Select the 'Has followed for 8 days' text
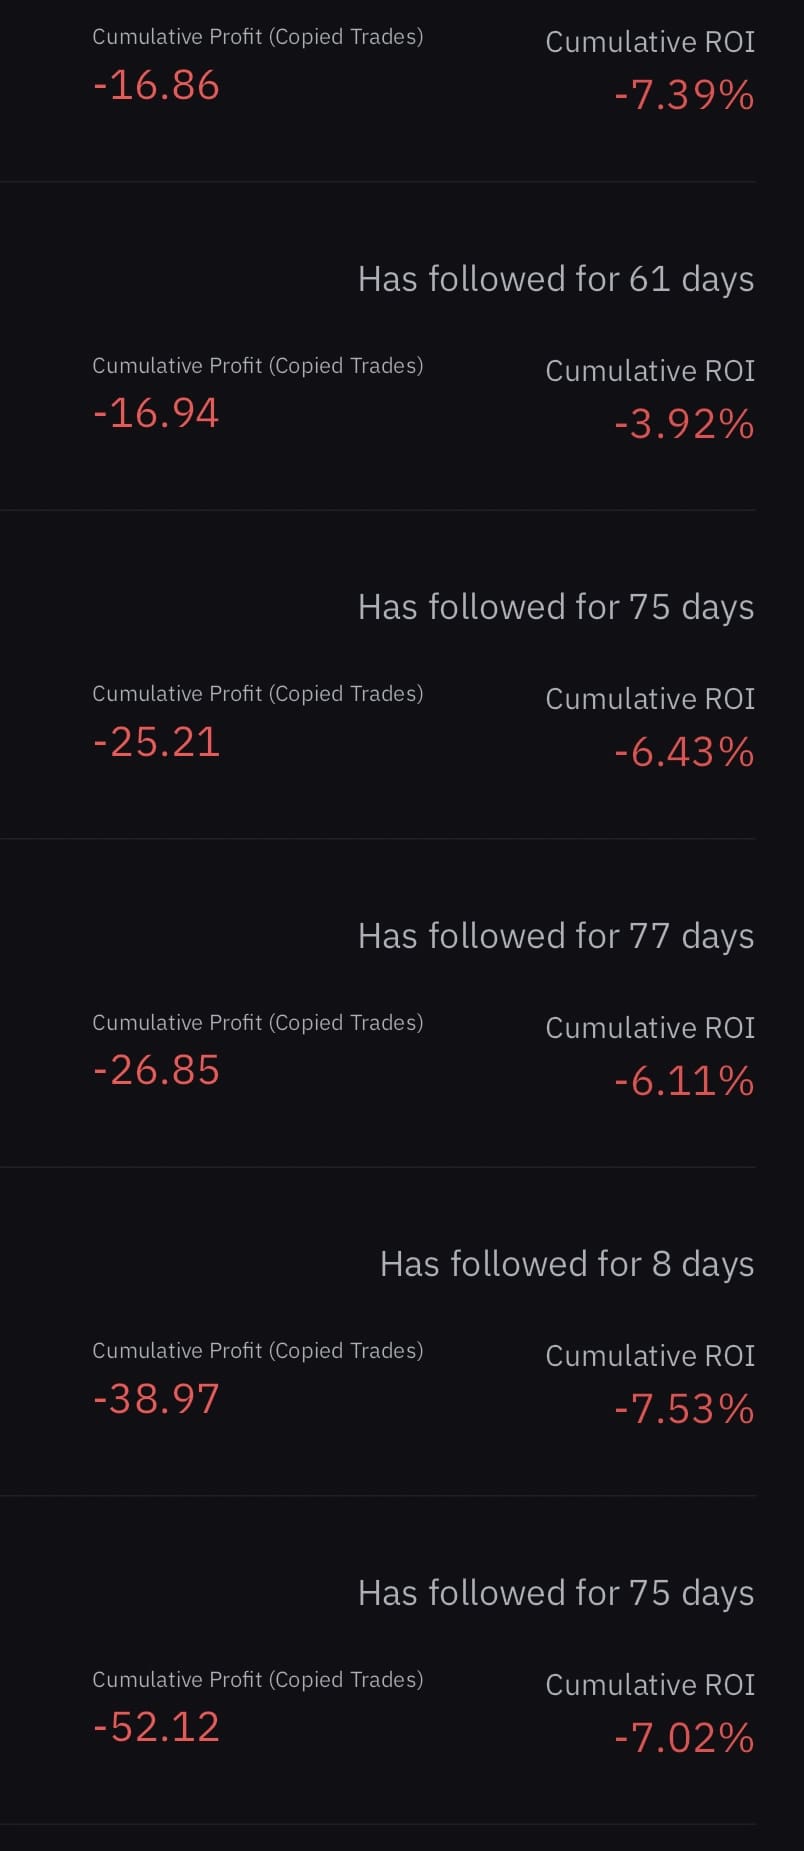The width and height of the screenshot is (804, 1851). pyautogui.click(x=566, y=1264)
